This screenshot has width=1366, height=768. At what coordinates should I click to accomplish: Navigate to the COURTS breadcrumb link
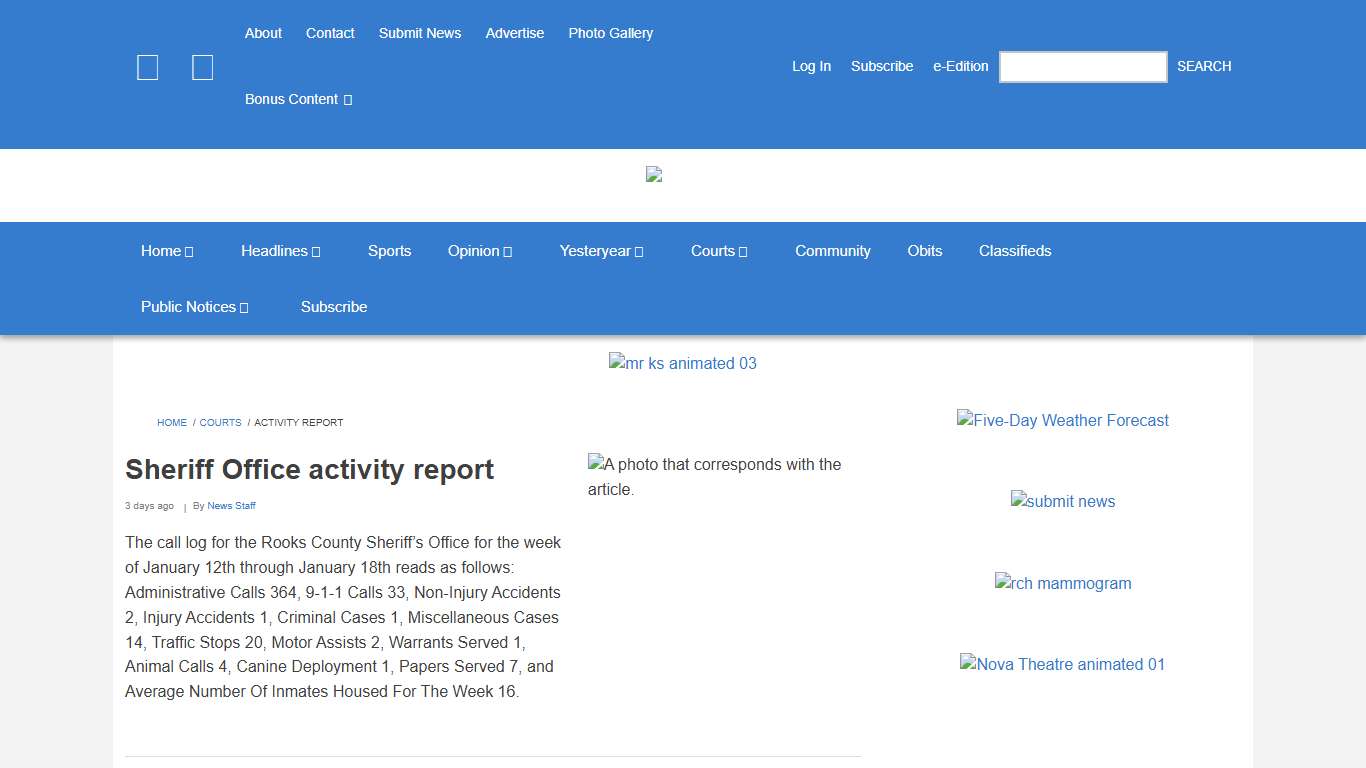(x=220, y=422)
